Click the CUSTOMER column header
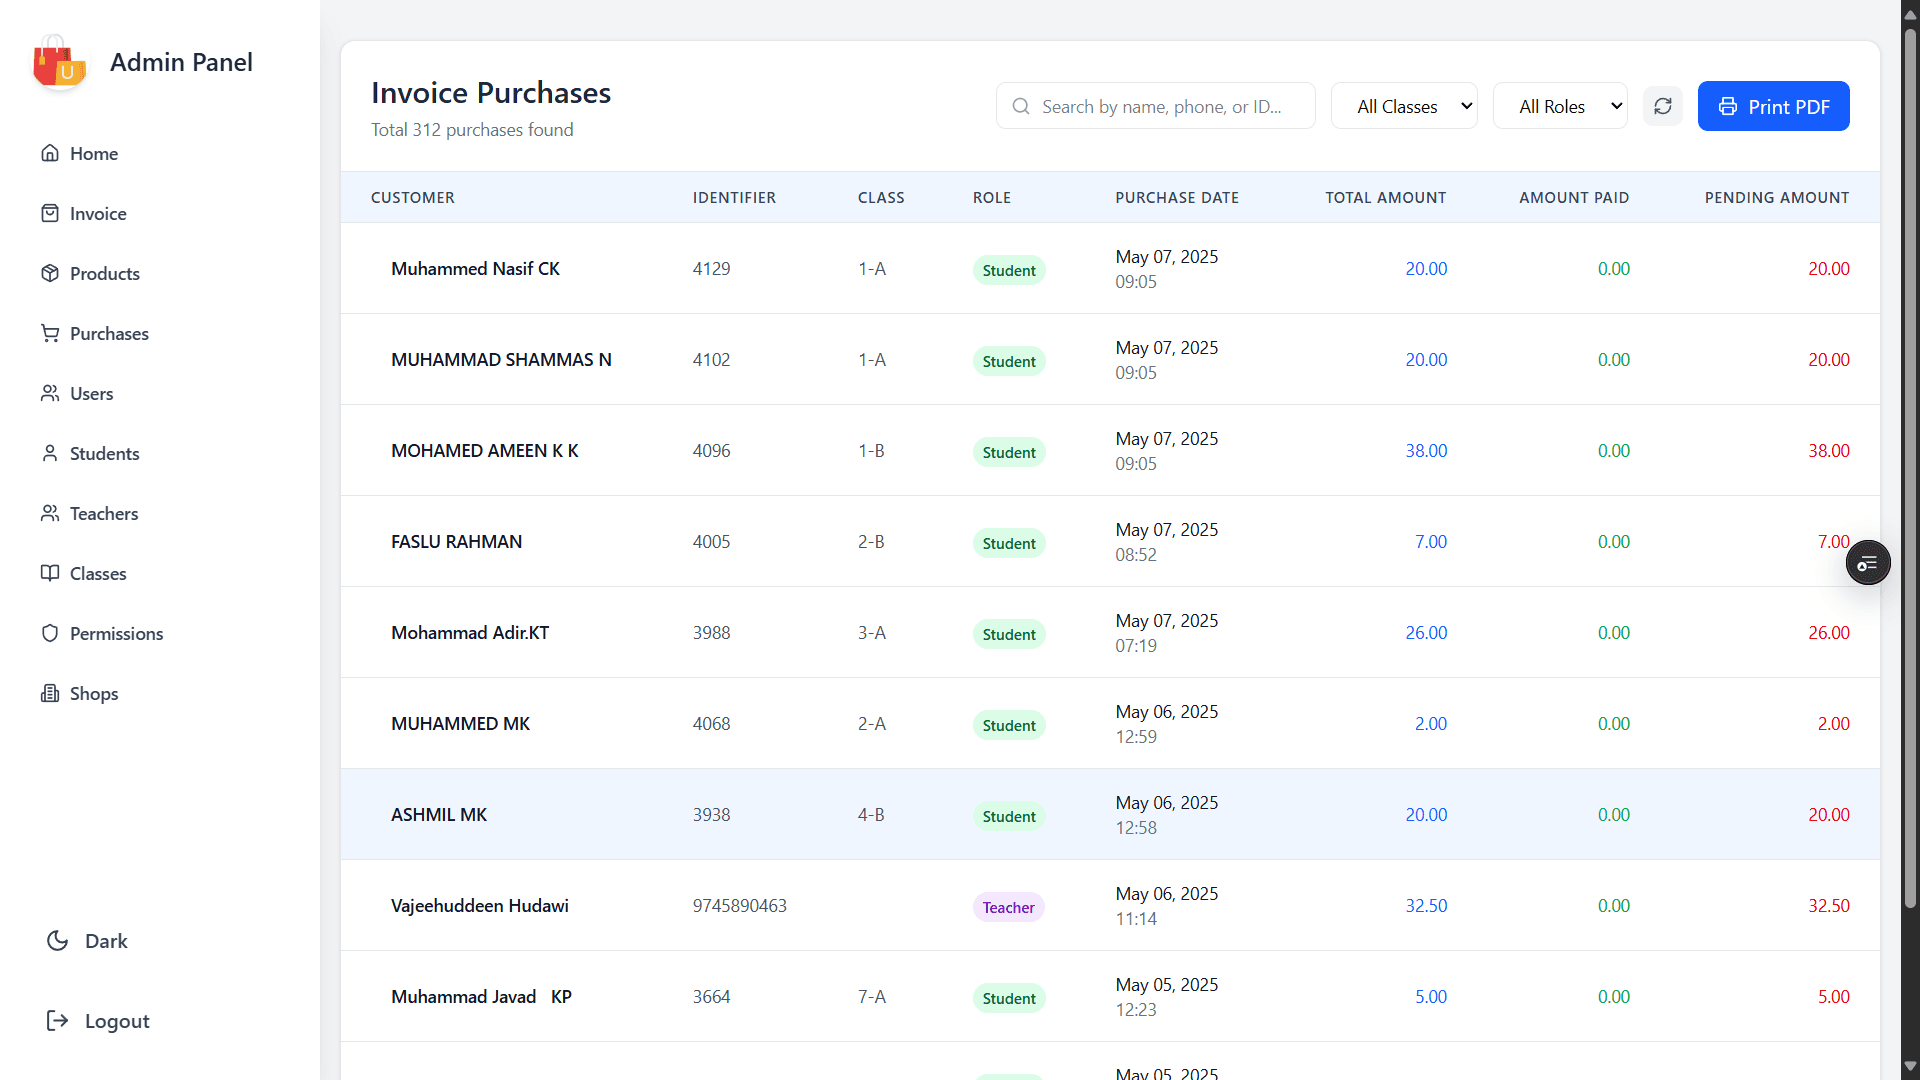1920x1080 pixels. (413, 198)
